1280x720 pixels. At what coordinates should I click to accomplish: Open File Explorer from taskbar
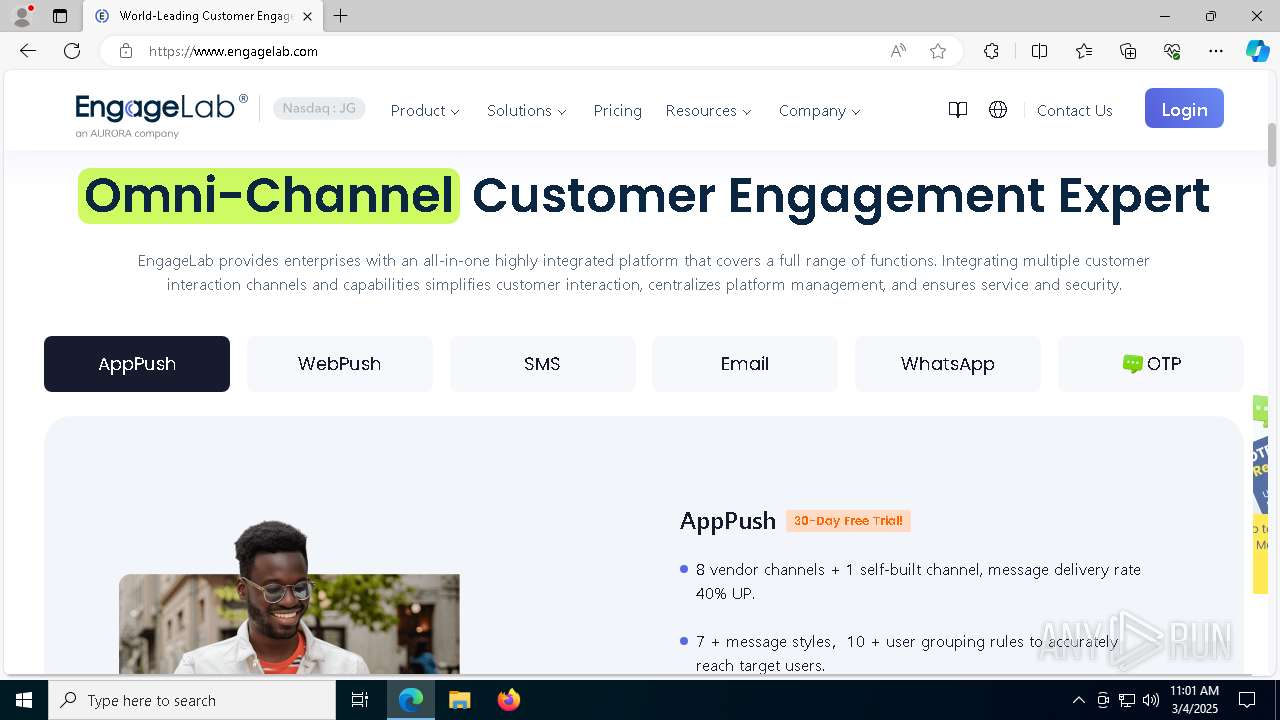pyautogui.click(x=459, y=700)
